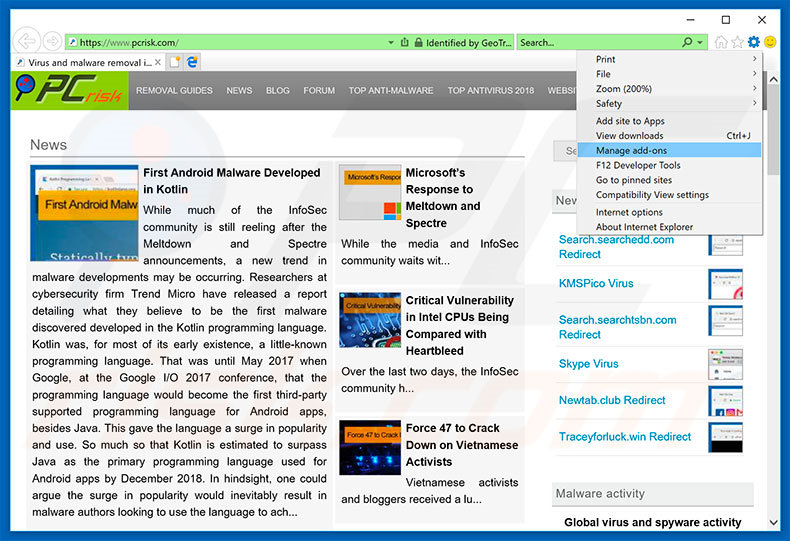Click the Malware activity section header
Image resolution: width=790 pixels, height=541 pixels.
click(652, 494)
